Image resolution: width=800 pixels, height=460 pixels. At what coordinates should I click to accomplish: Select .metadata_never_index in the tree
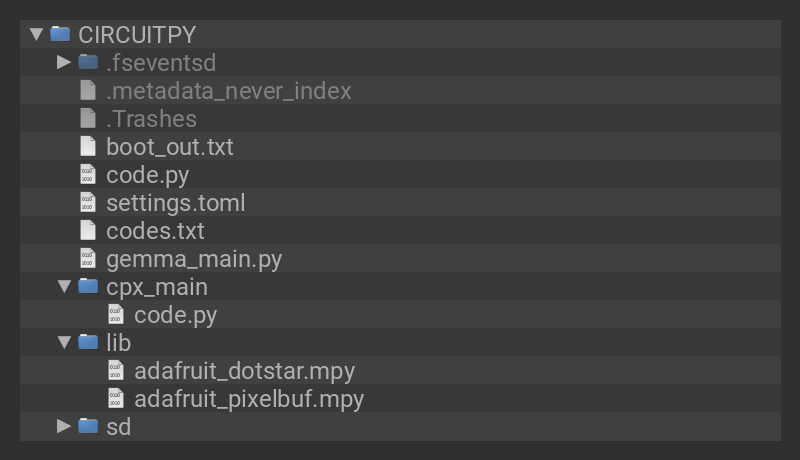click(228, 90)
